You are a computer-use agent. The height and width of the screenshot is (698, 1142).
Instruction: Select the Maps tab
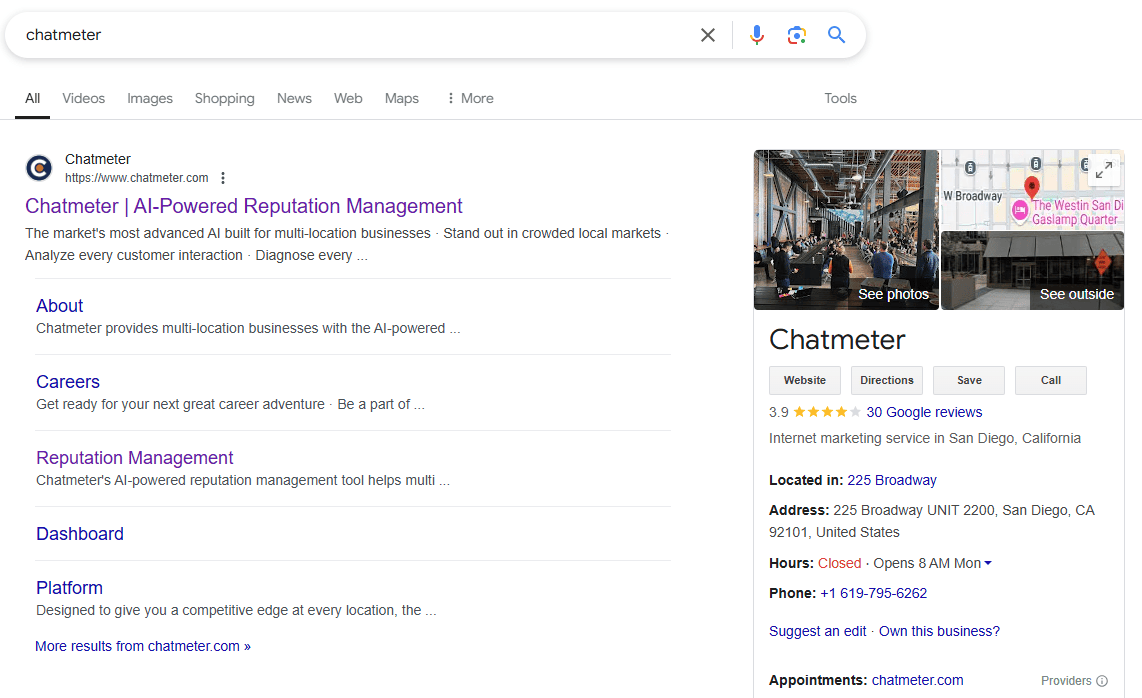(x=402, y=98)
